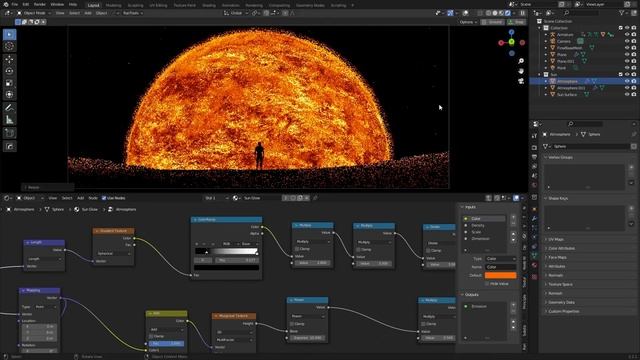This screenshot has width=640, height=360.
Task: Toggle Hide Value checkbox
Action: (487, 284)
